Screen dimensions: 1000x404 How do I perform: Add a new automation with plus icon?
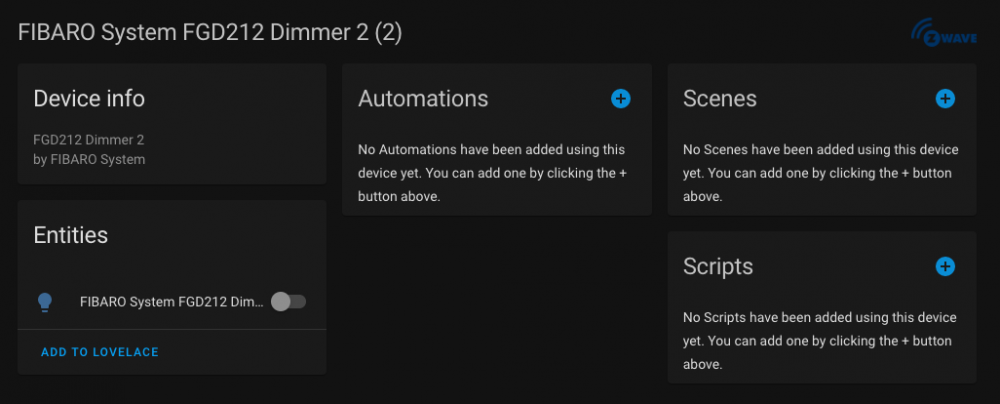[x=620, y=98]
